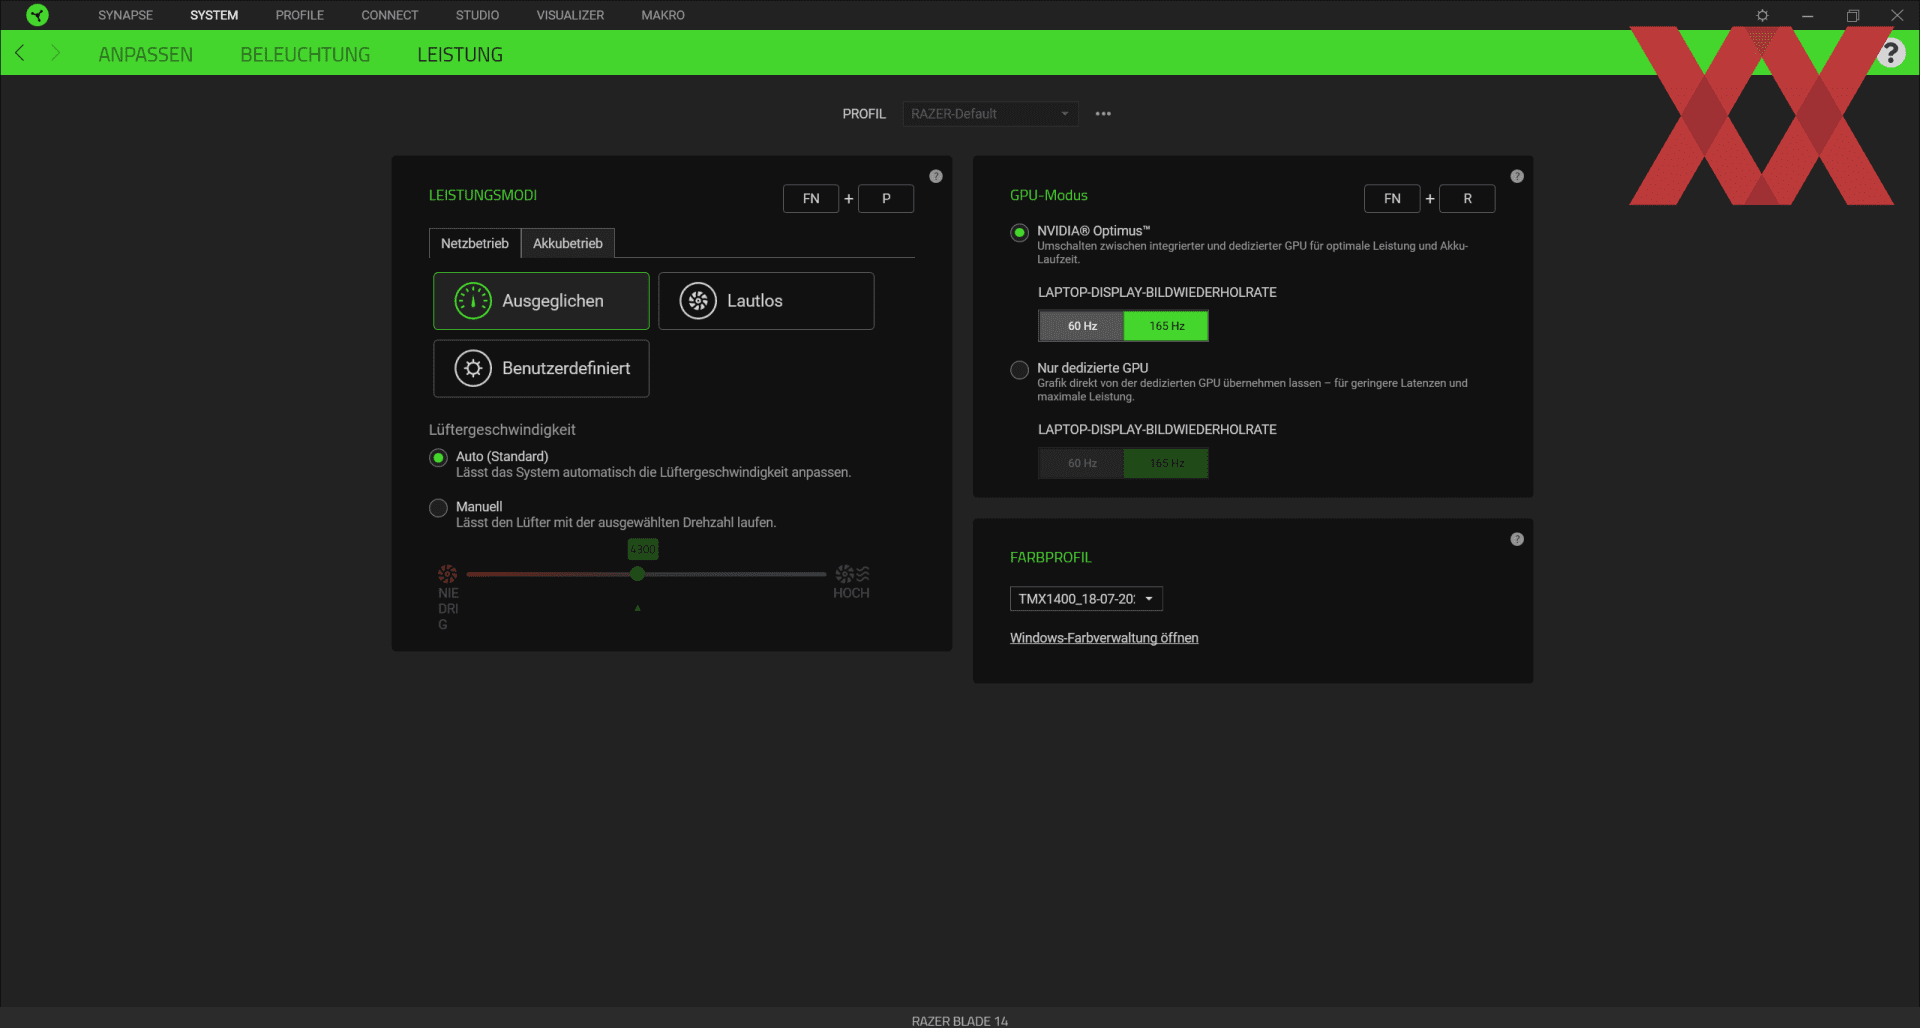Set Optimus refresh rate to 60 Hz

point(1082,326)
